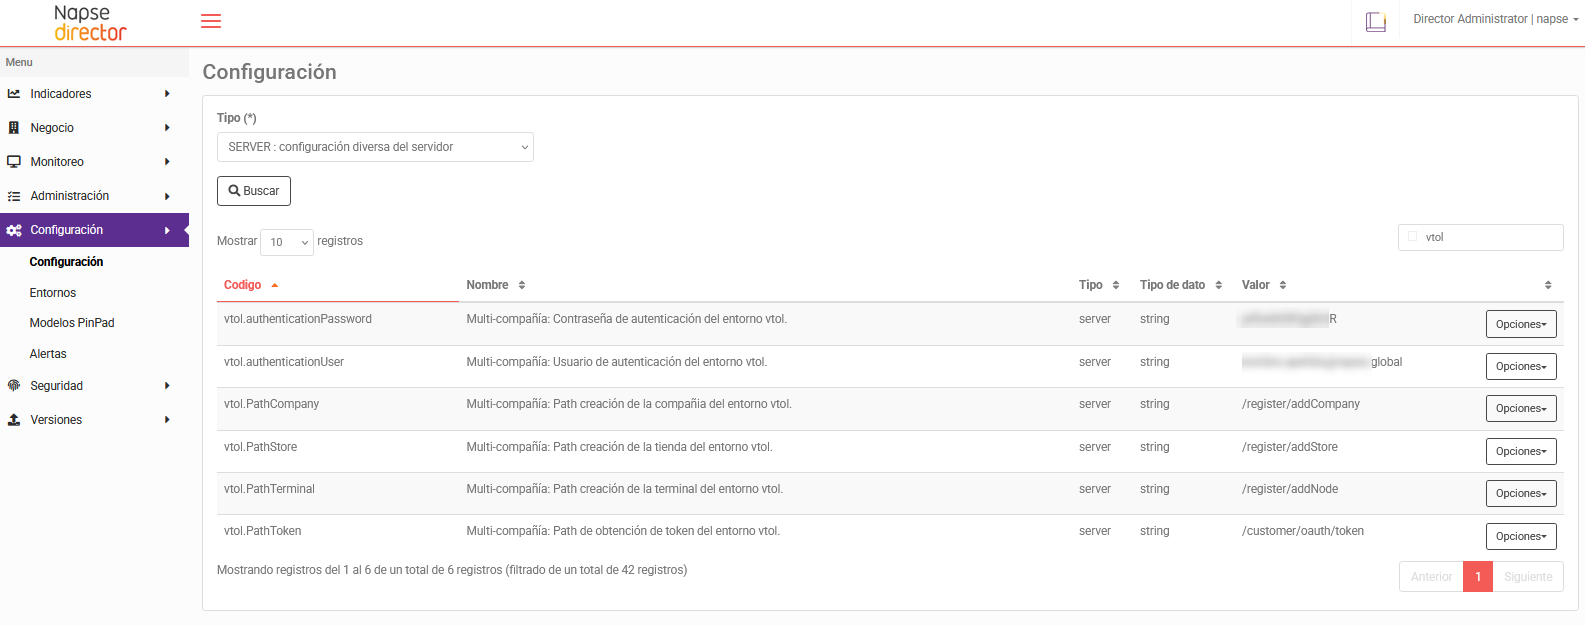Open the Tipo configuration dropdown
1585x625 pixels.
click(x=375, y=147)
